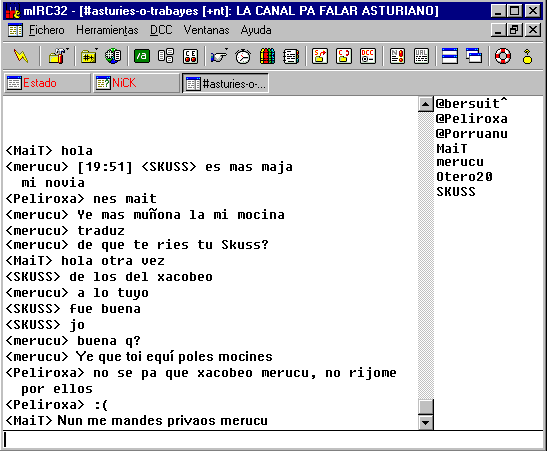Screen dimensions: 547x451
Task: Open the Ventanas menu
Action: point(207,30)
